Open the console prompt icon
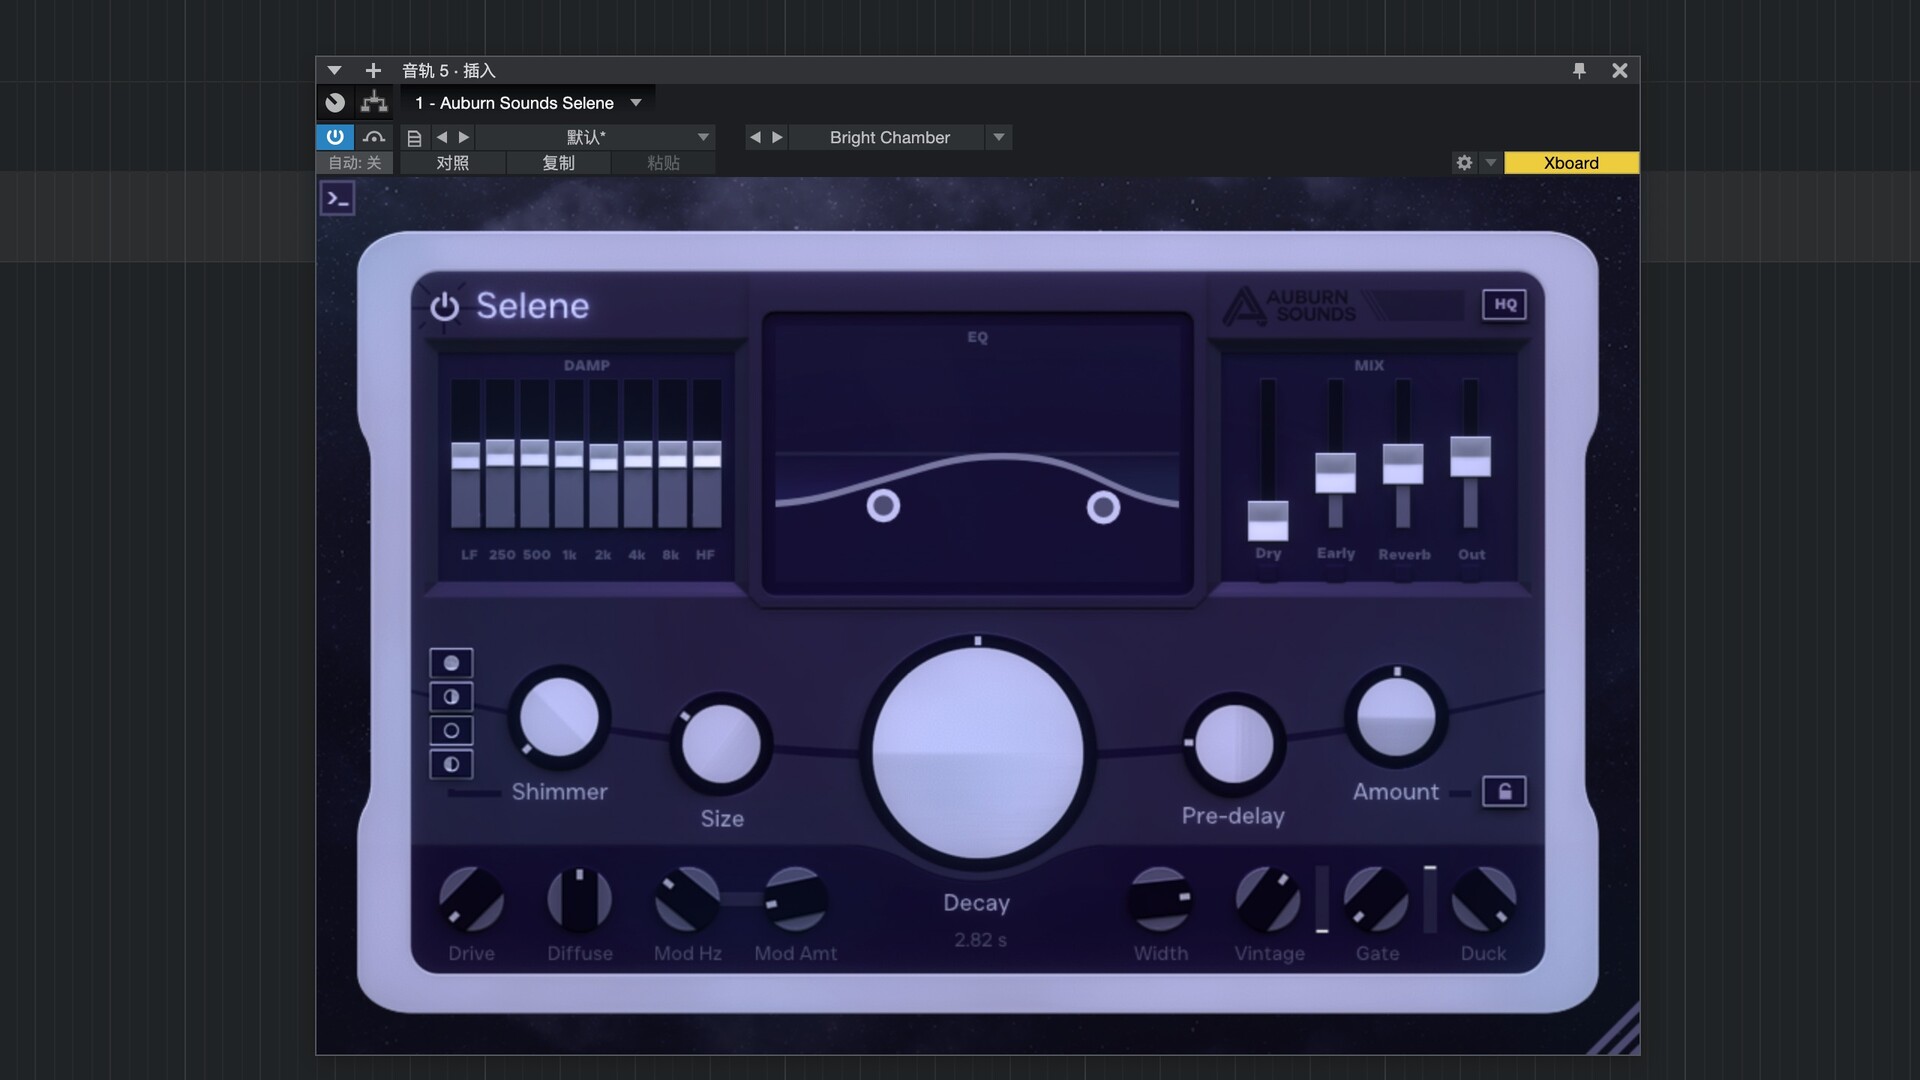This screenshot has height=1080, width=1920. (338, 199)
